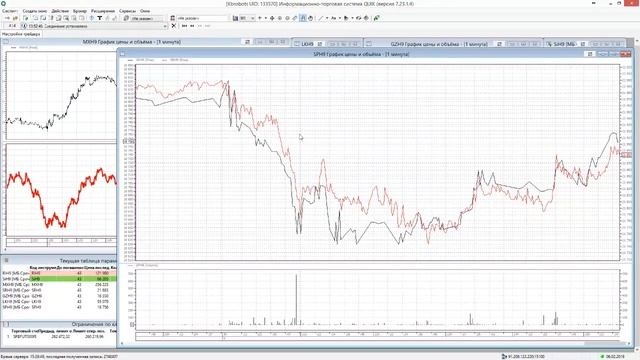
Task: Open the Брокер menu
Action: pyautogui.click(x=80, y=11)
